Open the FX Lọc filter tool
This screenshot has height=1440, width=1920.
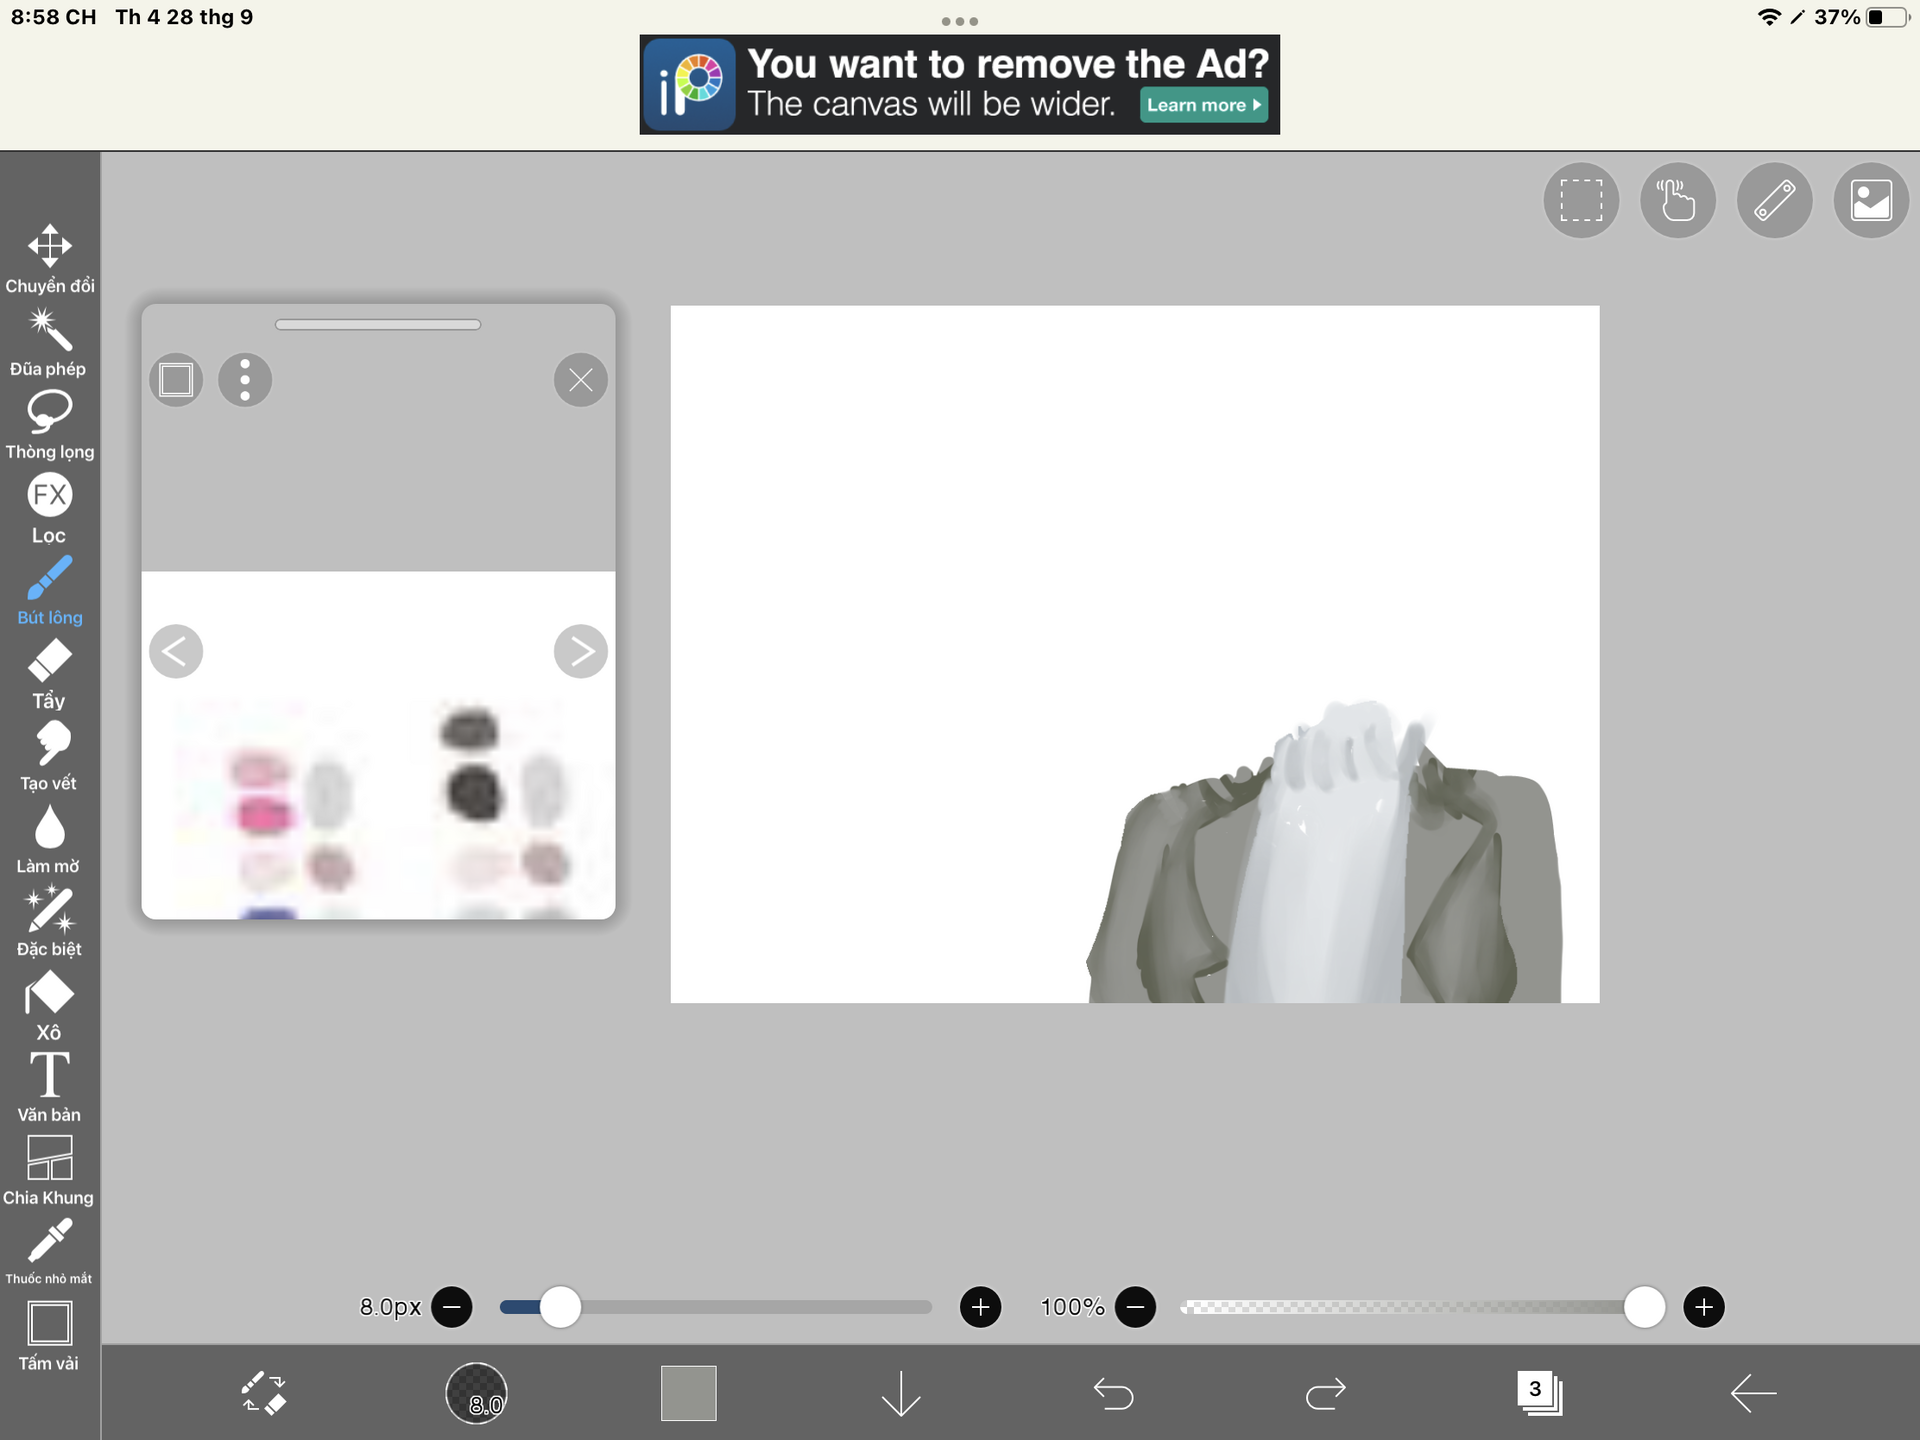click(x=49, y=508)
